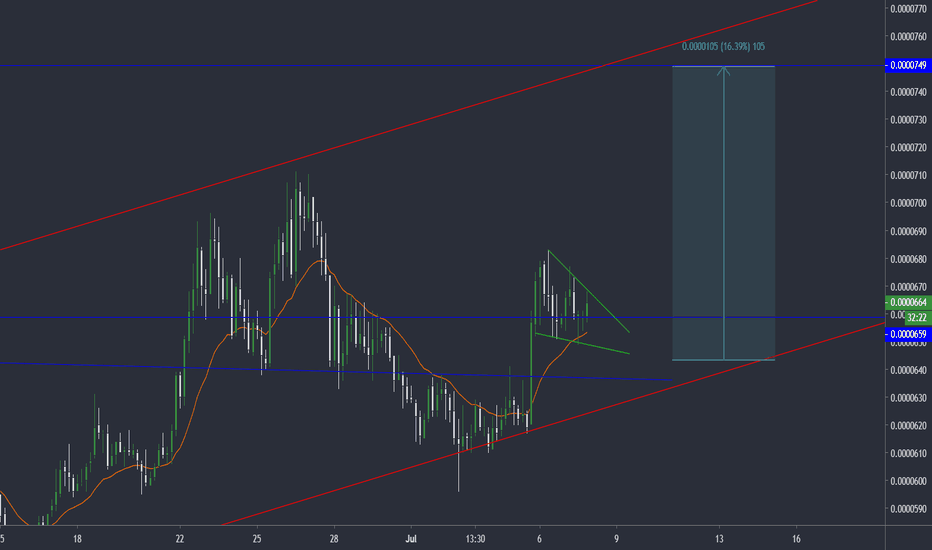932x550 pixels.
Task: Click the 0.0000680 price axis value
Action: [x=908, y=259]
